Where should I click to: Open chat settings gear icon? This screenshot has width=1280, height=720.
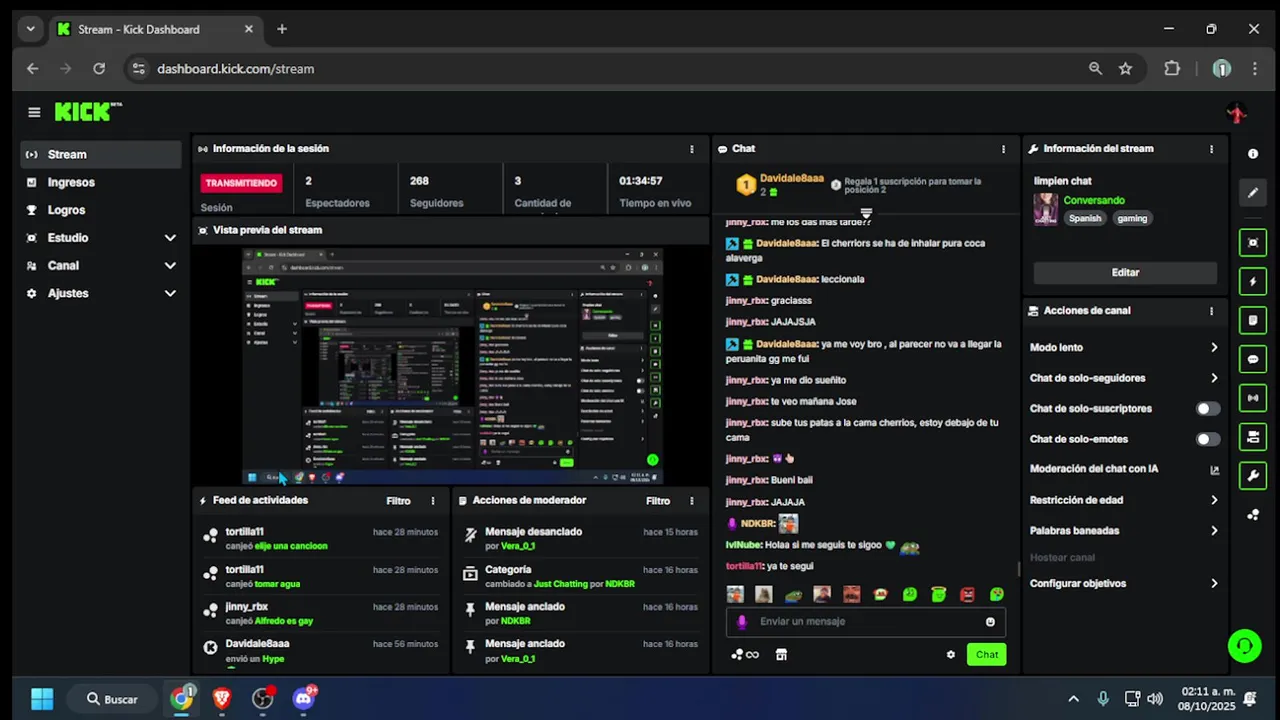[951, 655]
